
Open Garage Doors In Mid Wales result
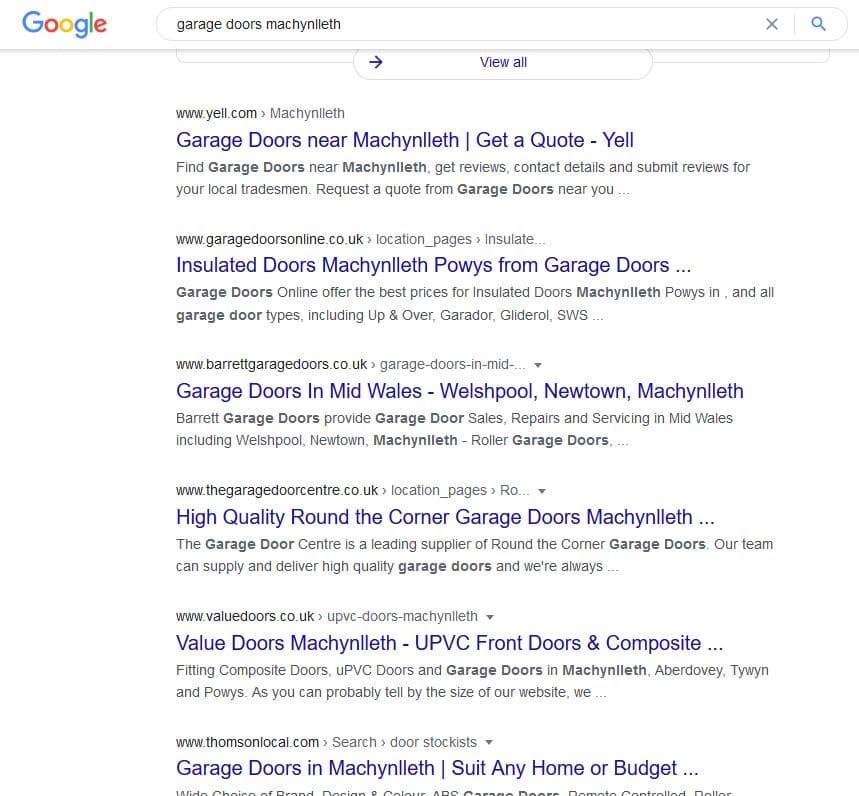click(459, 391)
